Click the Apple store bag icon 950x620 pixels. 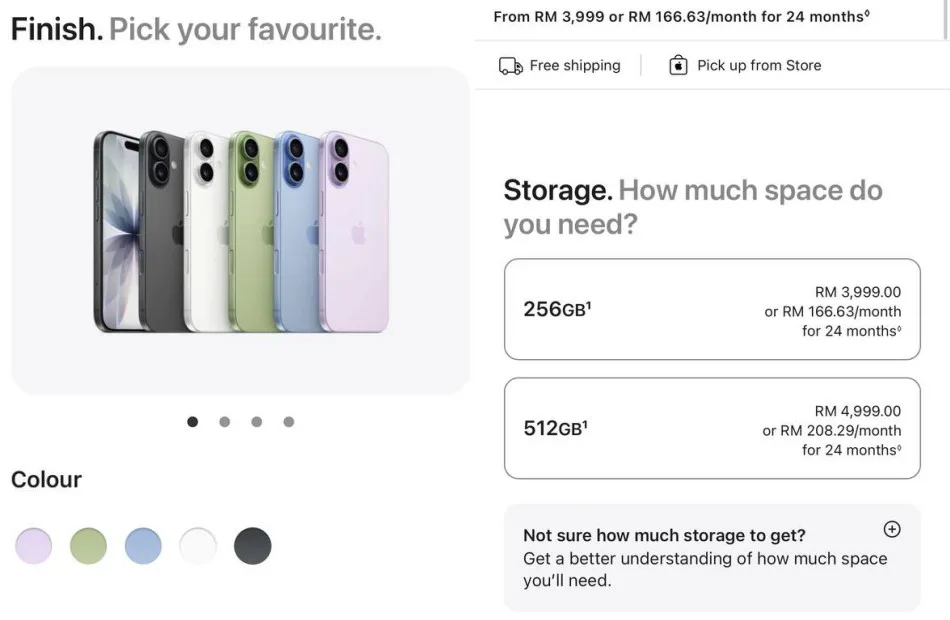pyautogui.click(x=678, y=66)
